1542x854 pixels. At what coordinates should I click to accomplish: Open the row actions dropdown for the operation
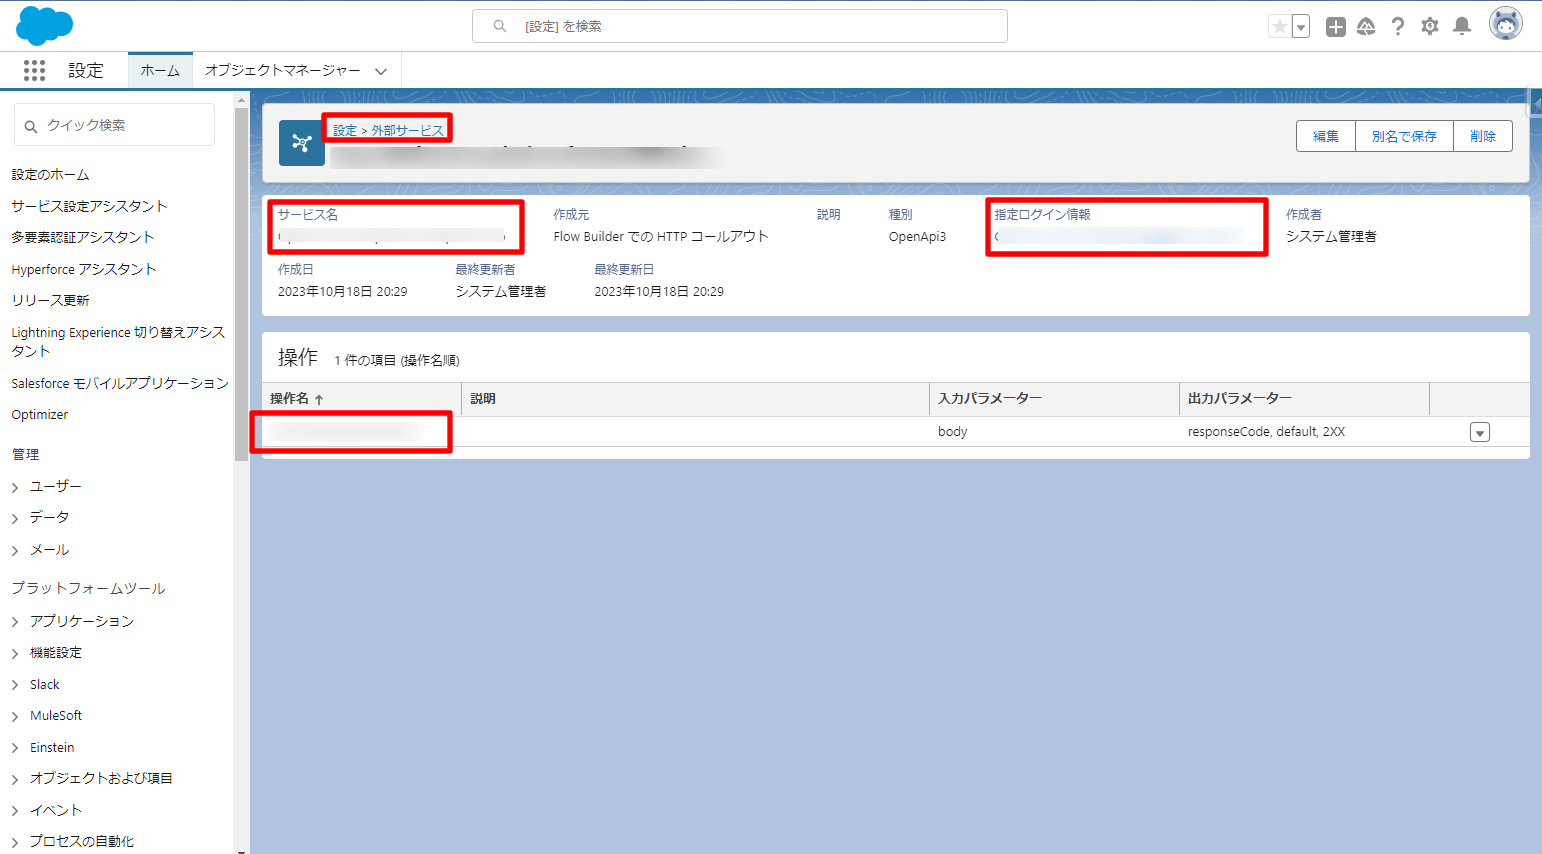(1480, 432)
